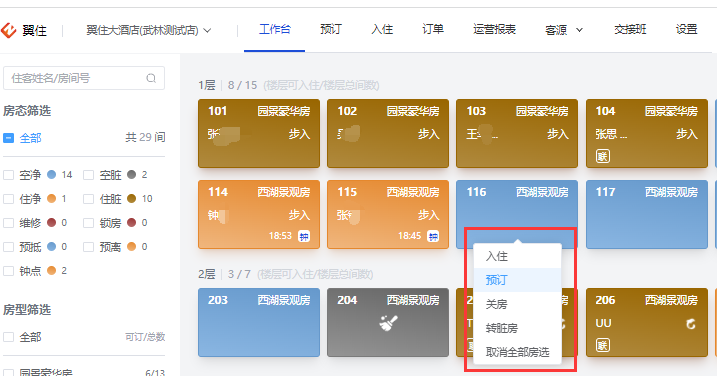Screen dimensions: 717x376
Task: Check the 空净 filter checkbox
Action: [x=9, y=175]
